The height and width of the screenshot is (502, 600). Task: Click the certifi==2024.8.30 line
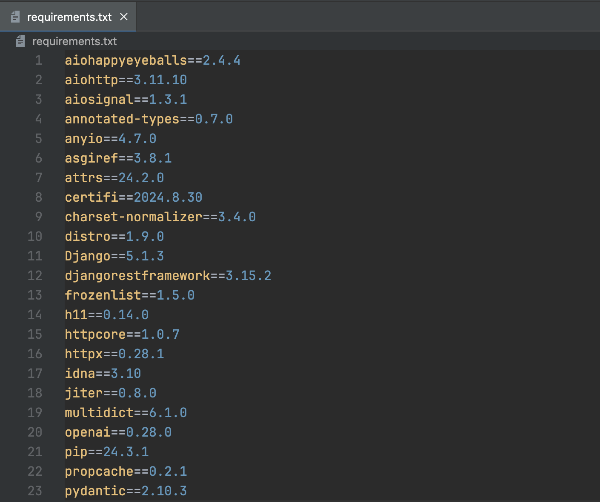click(x=134, y=197)
